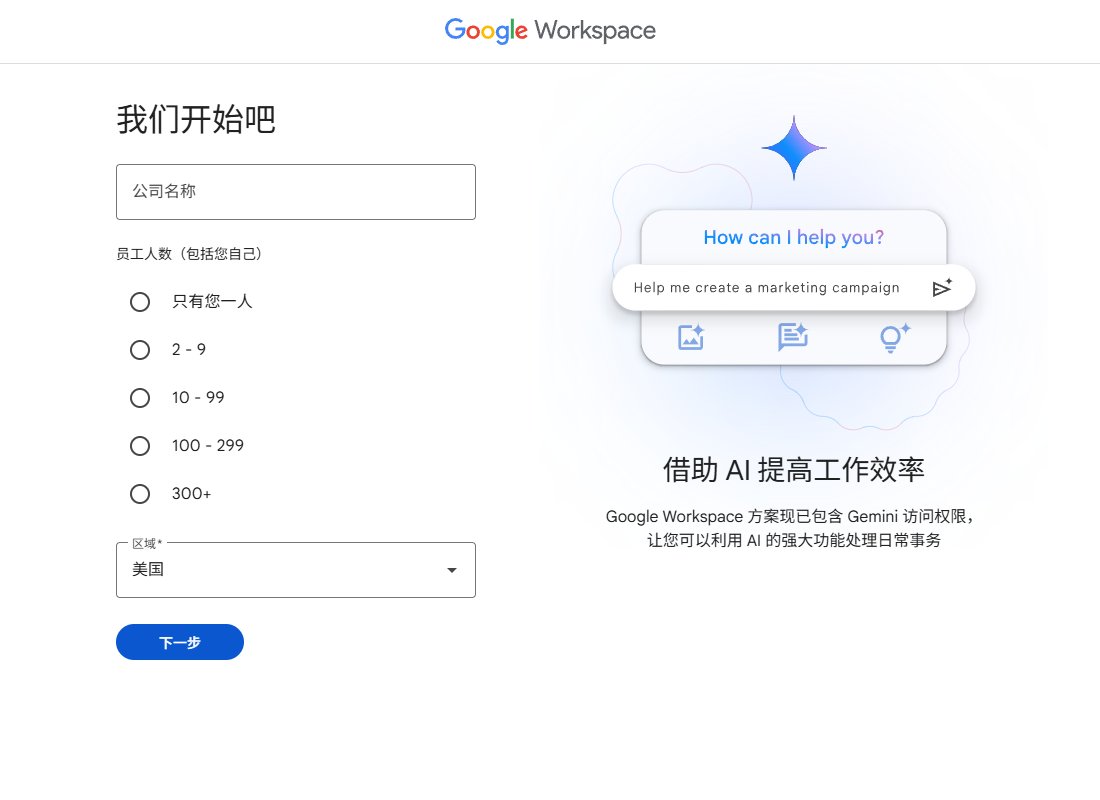Image resolution: width=1100 pixels, height=800 pixels.
Task: Click the blue Gemini sparkle star
Action: [793, 148]
